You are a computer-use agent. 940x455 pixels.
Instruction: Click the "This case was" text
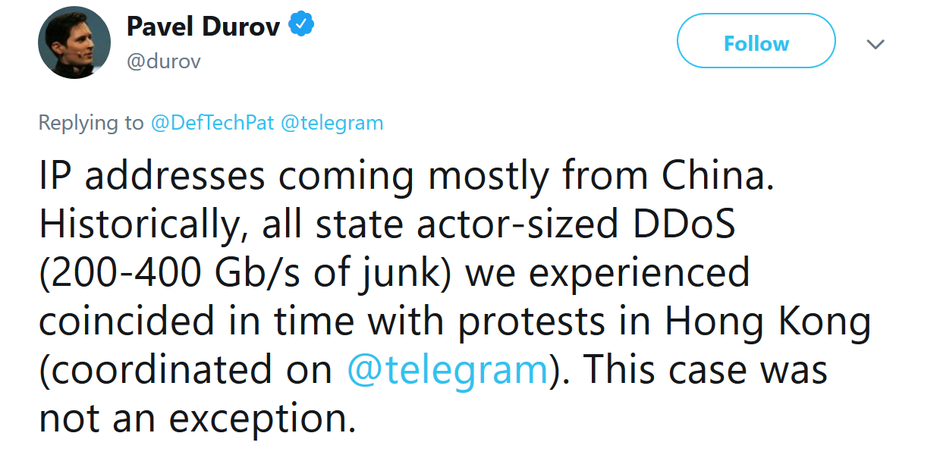704,369
